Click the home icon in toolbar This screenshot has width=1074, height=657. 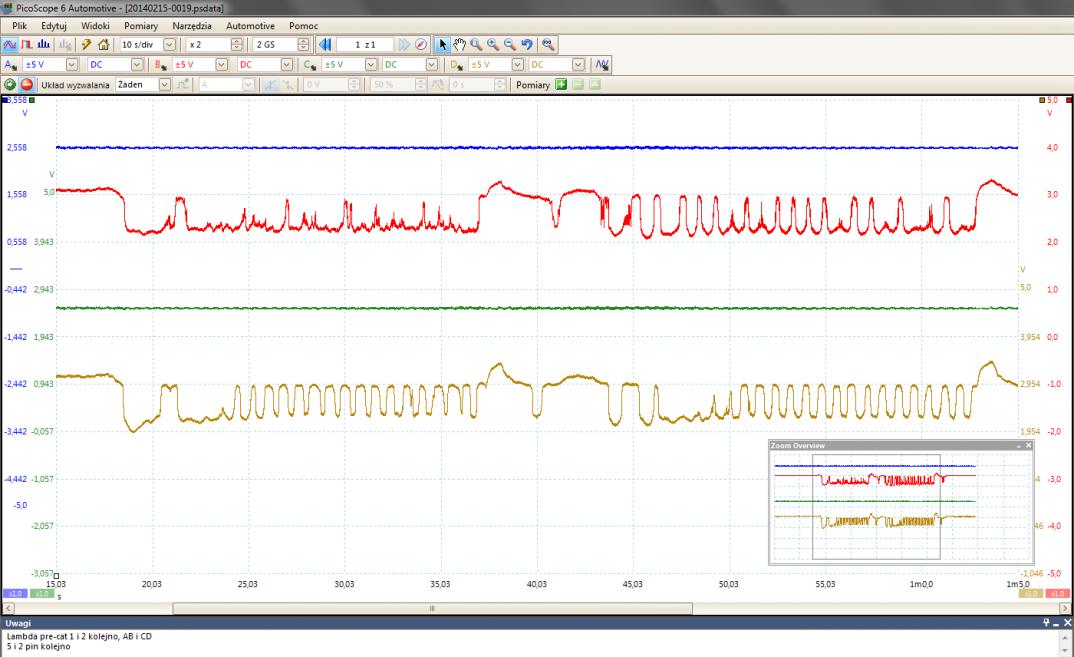(103, 45)
